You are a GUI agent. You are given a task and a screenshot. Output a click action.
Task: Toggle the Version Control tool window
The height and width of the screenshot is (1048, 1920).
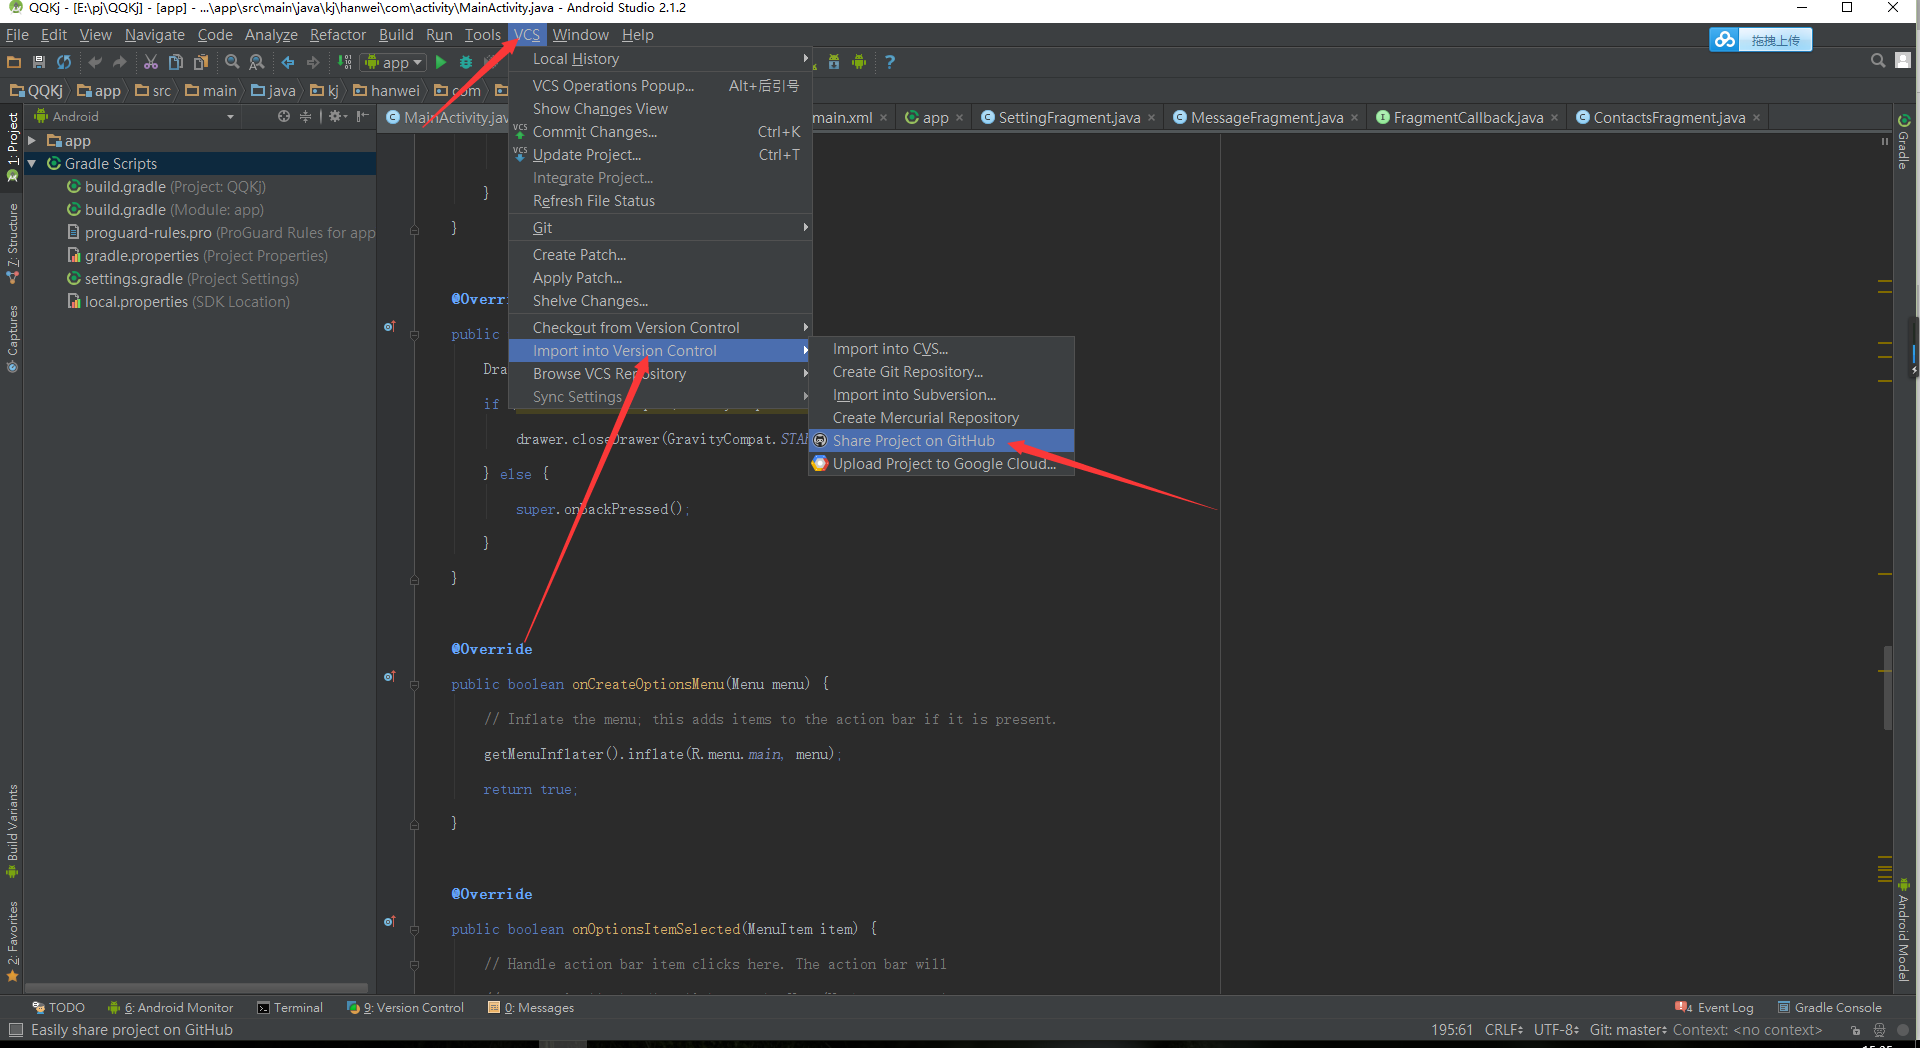click(406, 1008)
